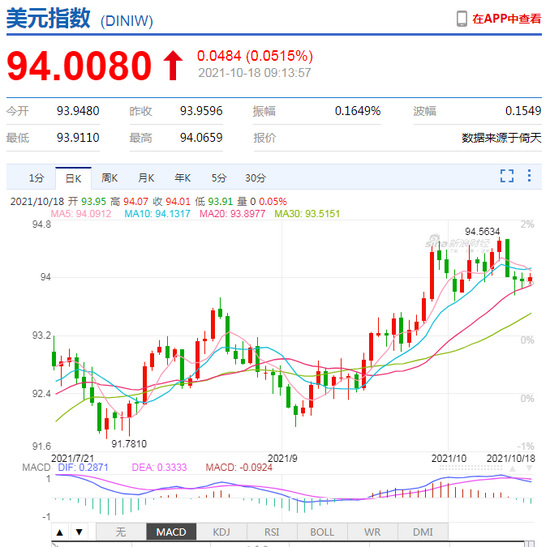Click the change value 0.0484 (0.0515%)
The image size is (550, 547).
tap(255, 56)
